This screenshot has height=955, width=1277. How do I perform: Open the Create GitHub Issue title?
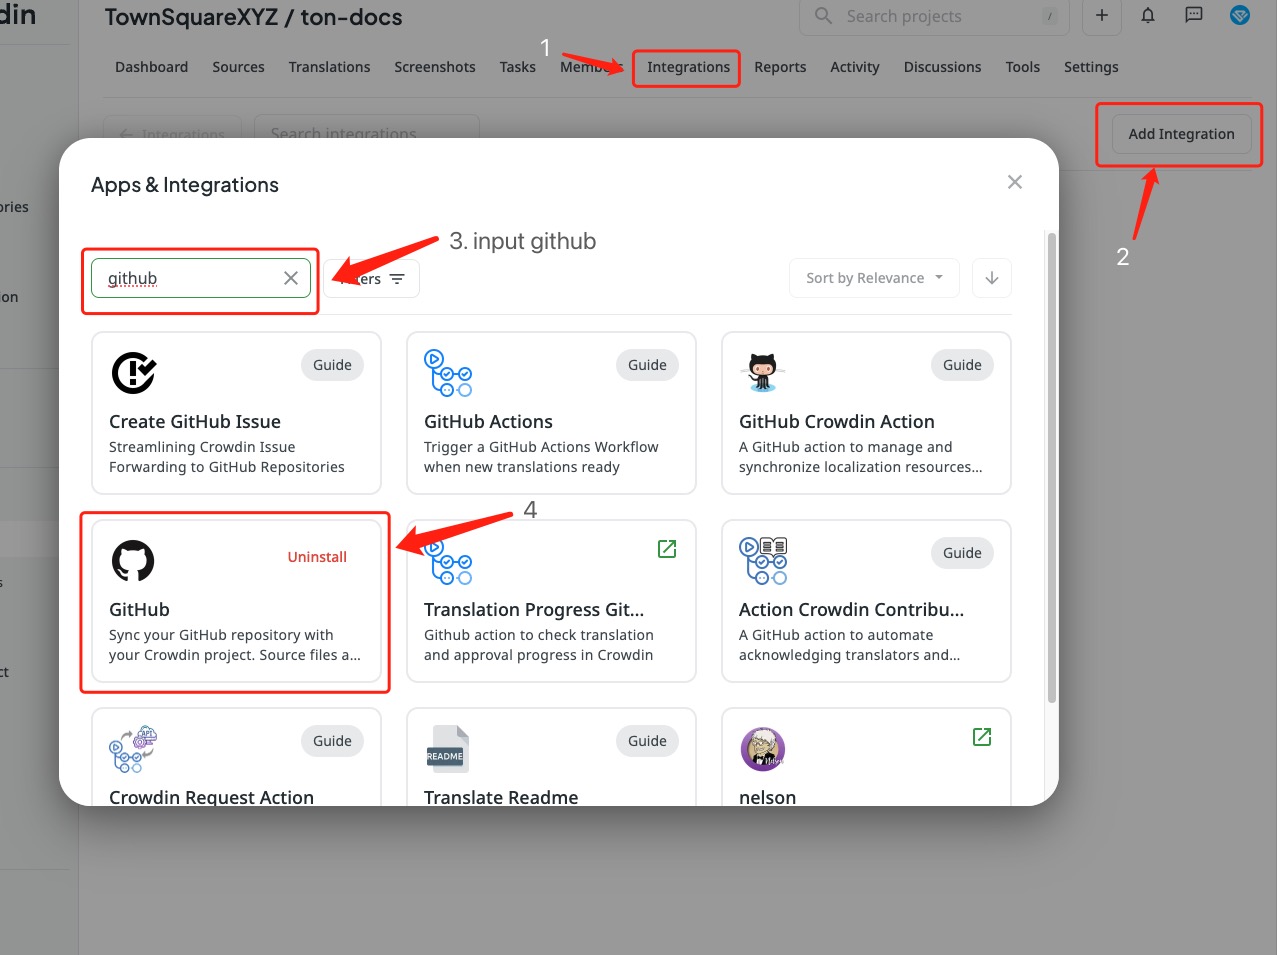coord(195,421)
